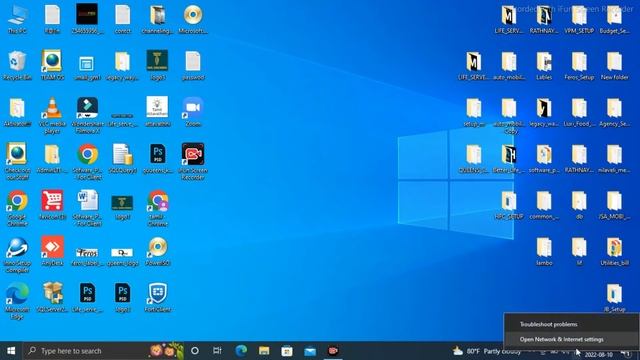Select the Zoom shortcut
Viewport: 640px width, 360px height.
click(x=193, y=112)
